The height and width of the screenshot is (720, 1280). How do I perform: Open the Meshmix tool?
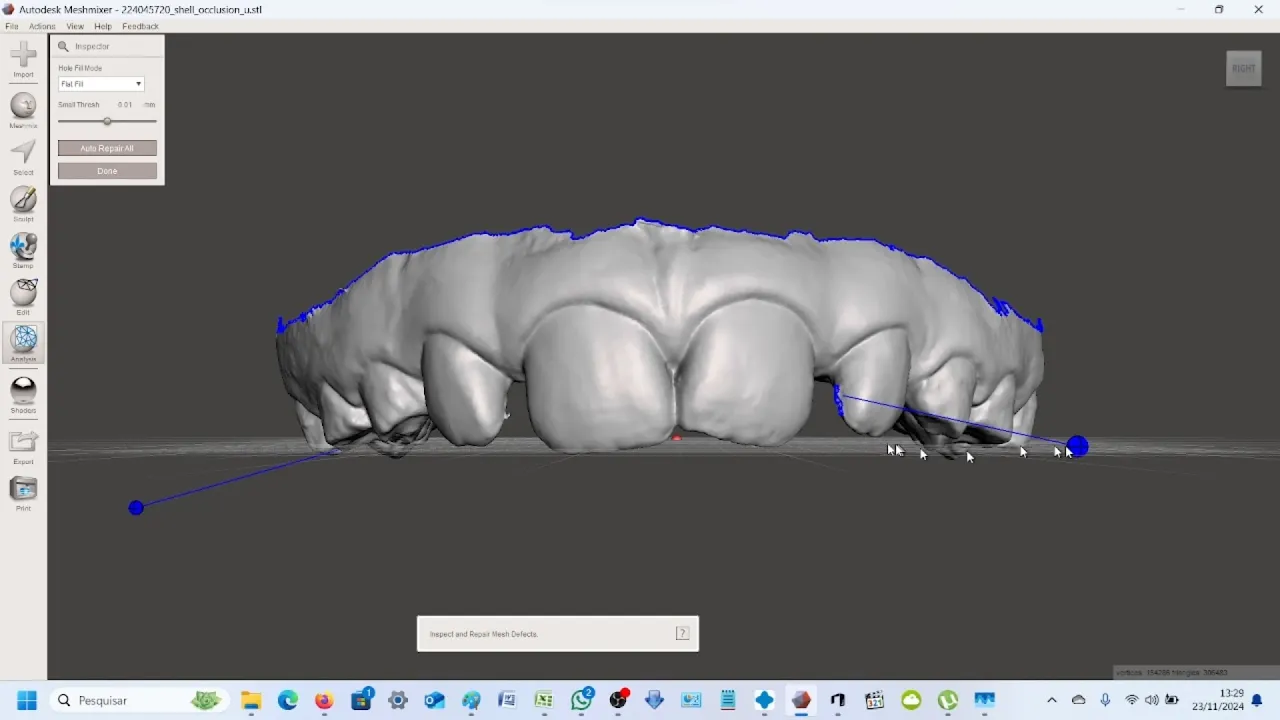23,110
